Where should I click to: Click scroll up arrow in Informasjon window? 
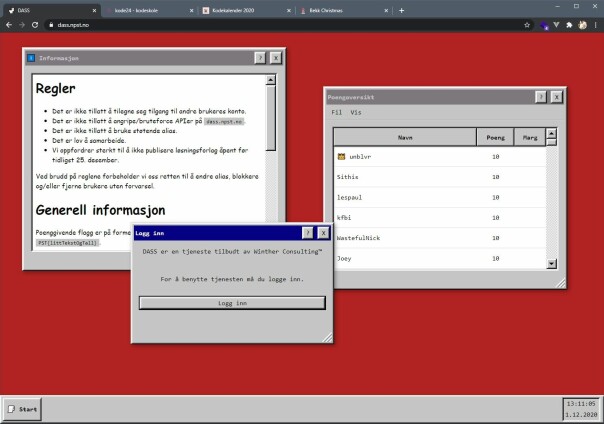(x=271, y=80)
